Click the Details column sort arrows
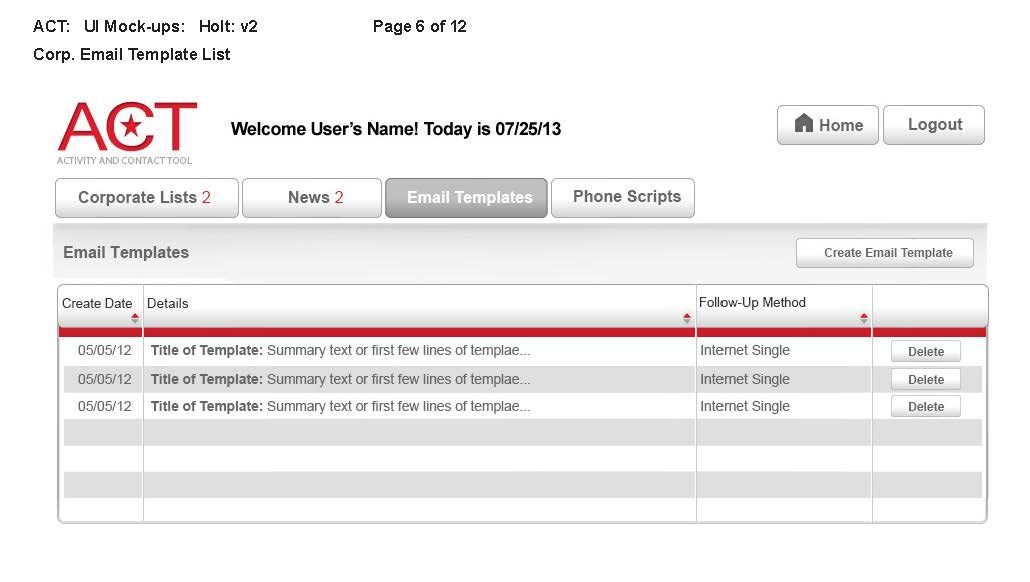The width and height of the screenshot is (1030, 582). click(x=687, y=318)
